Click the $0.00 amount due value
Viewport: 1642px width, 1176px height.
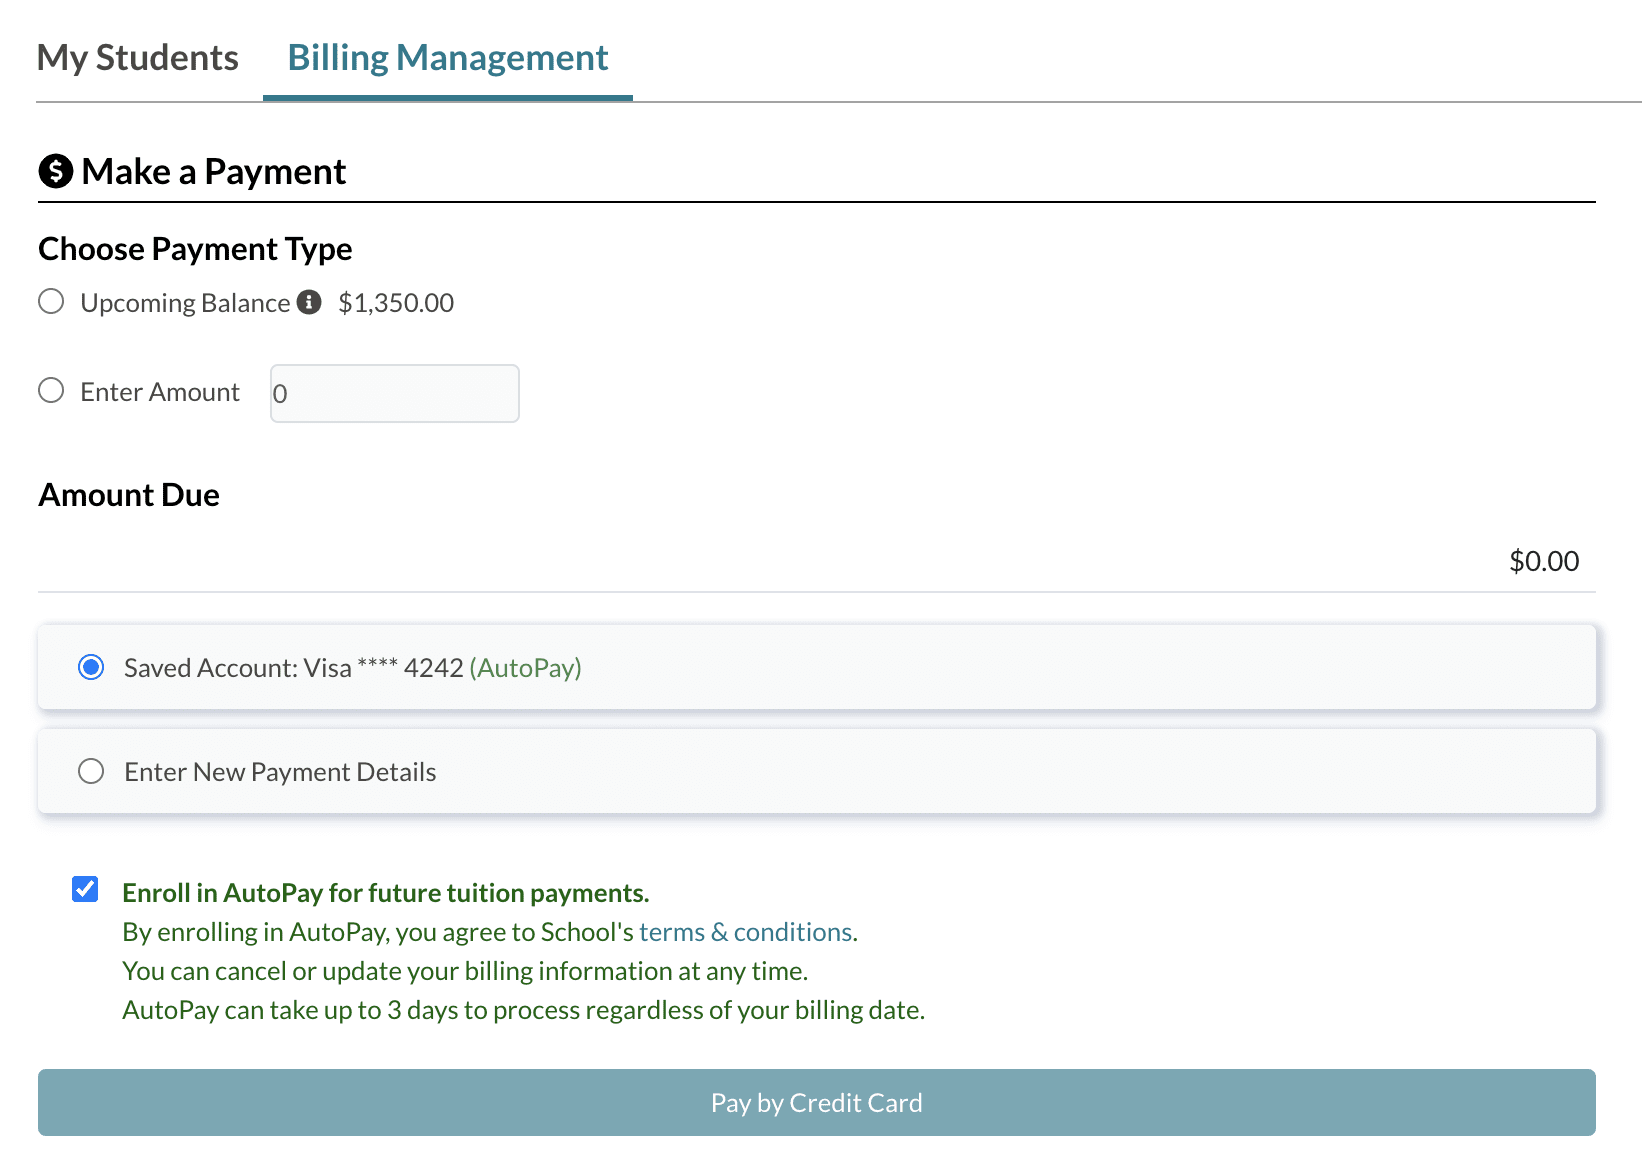(x=1543, y=560)
